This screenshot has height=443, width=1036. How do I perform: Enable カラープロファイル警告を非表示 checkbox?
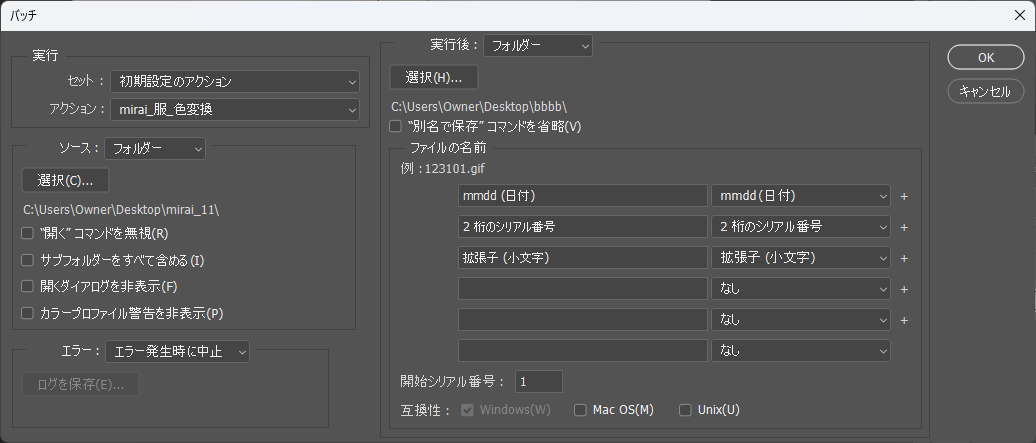tap(28, 314)
